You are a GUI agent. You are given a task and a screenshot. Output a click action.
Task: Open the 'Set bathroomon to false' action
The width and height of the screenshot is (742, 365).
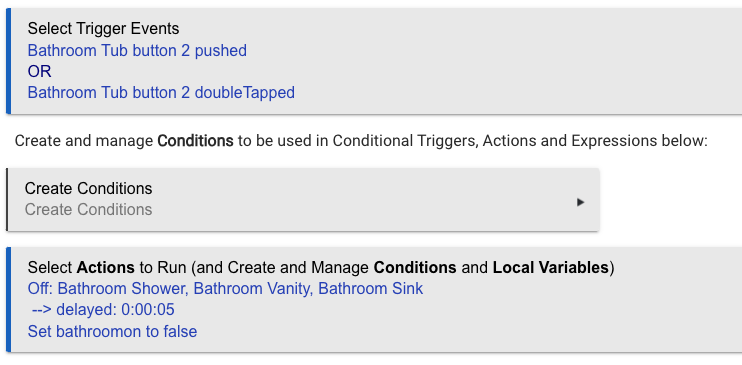coord(112,331)
